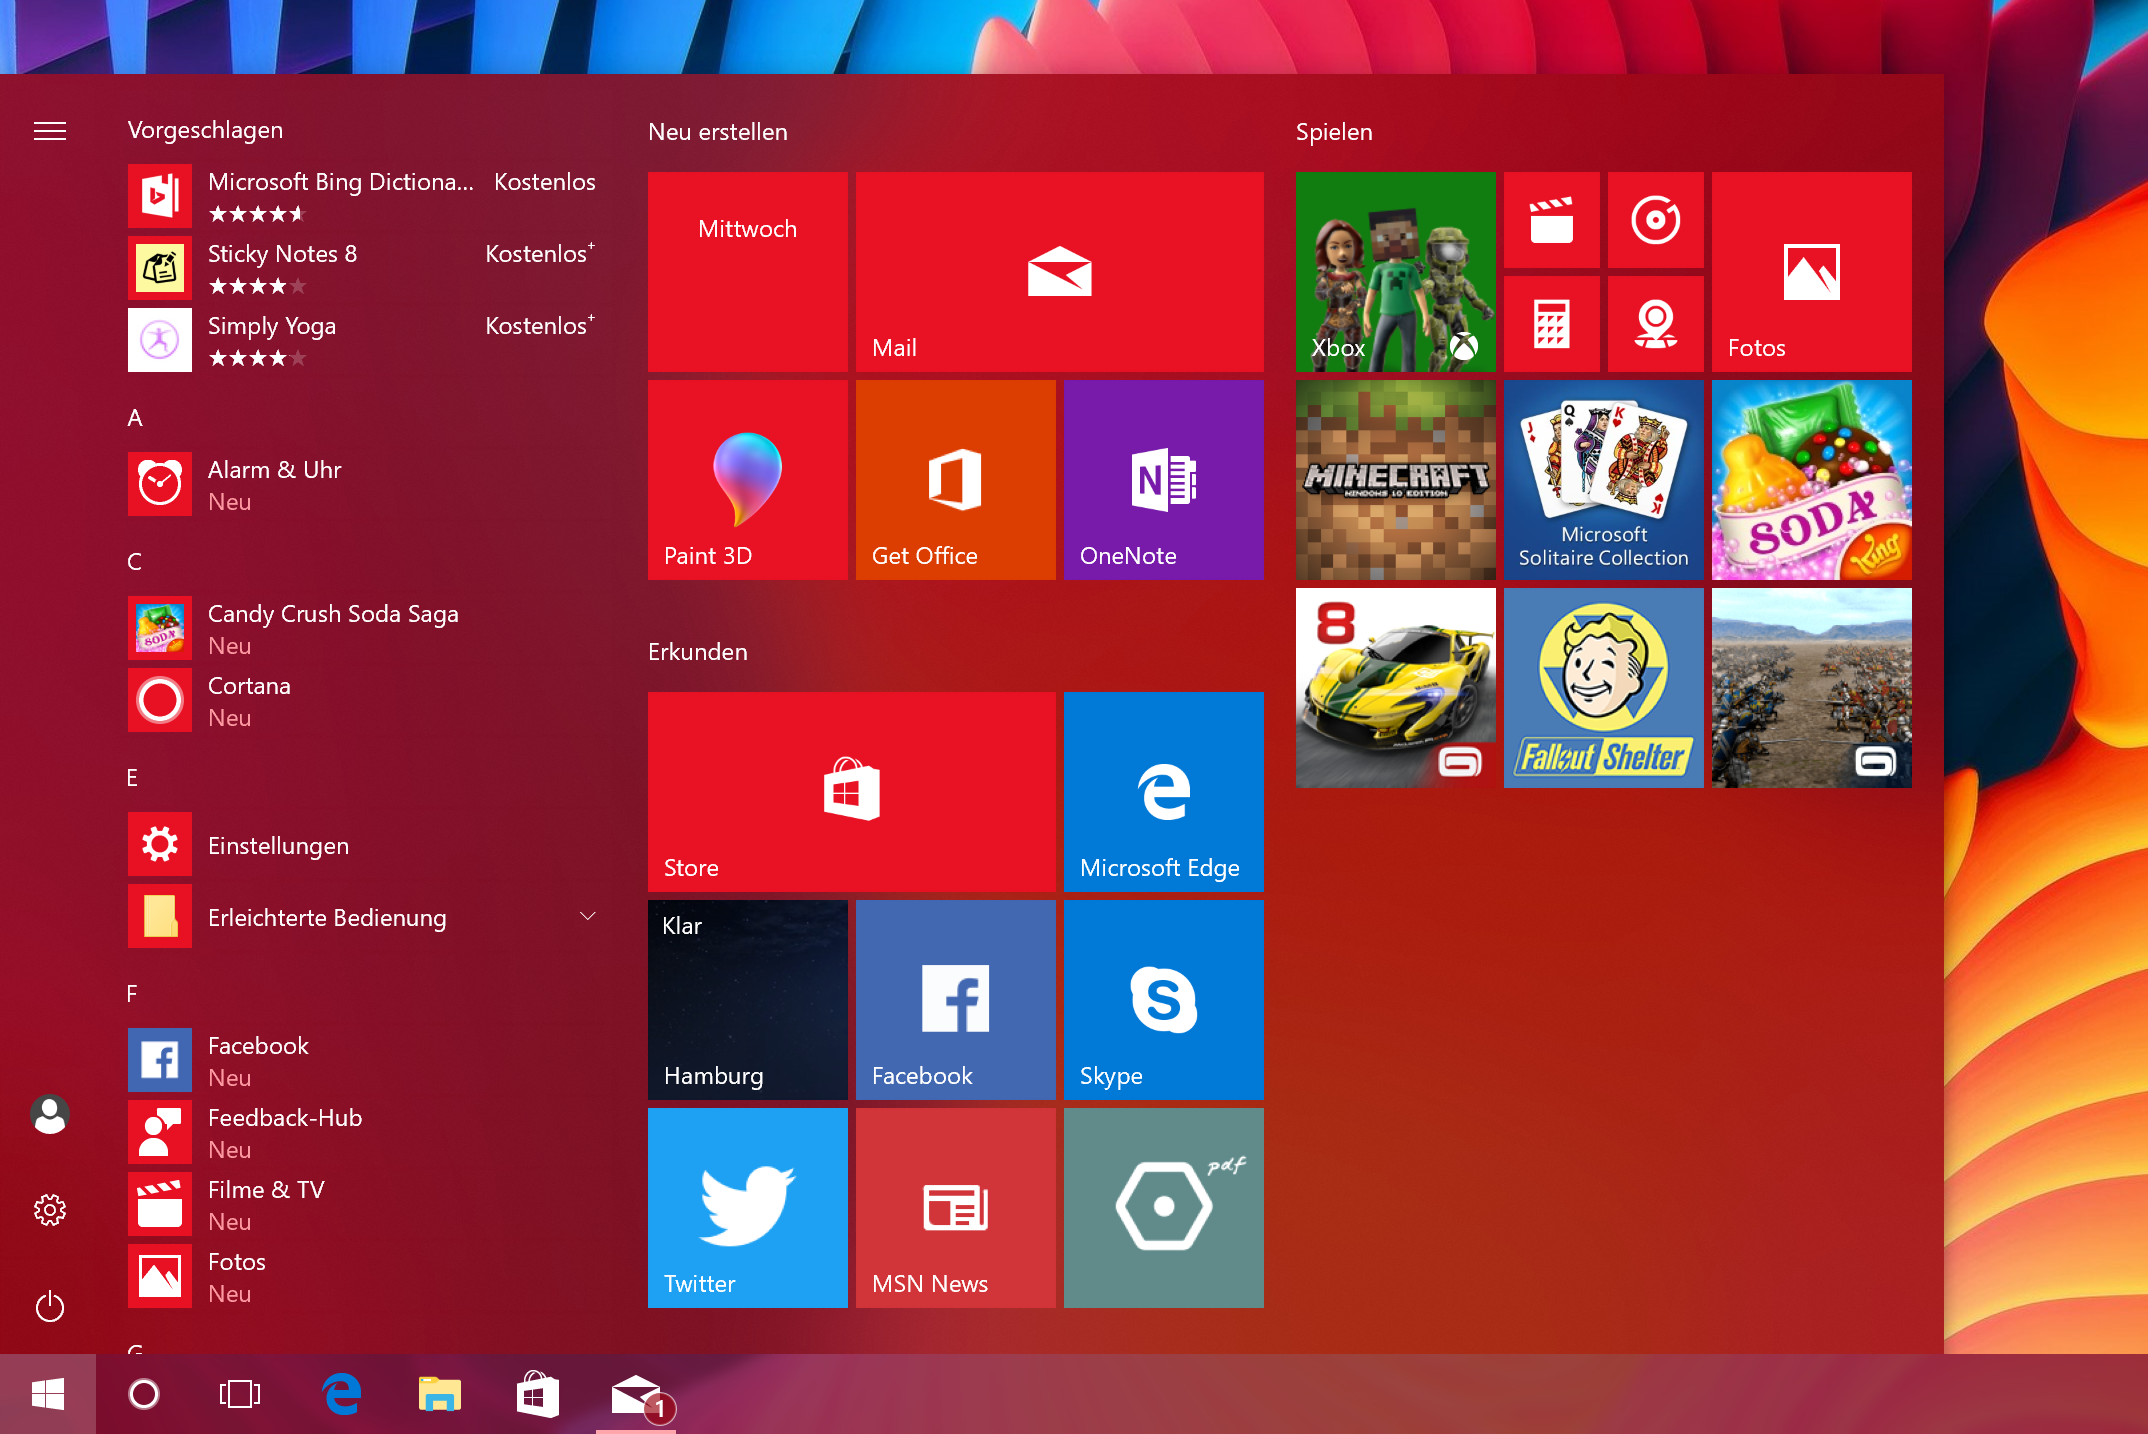Open settings gear in left sidebar
The image size is (2148, 1434).
pos(50,1210)
